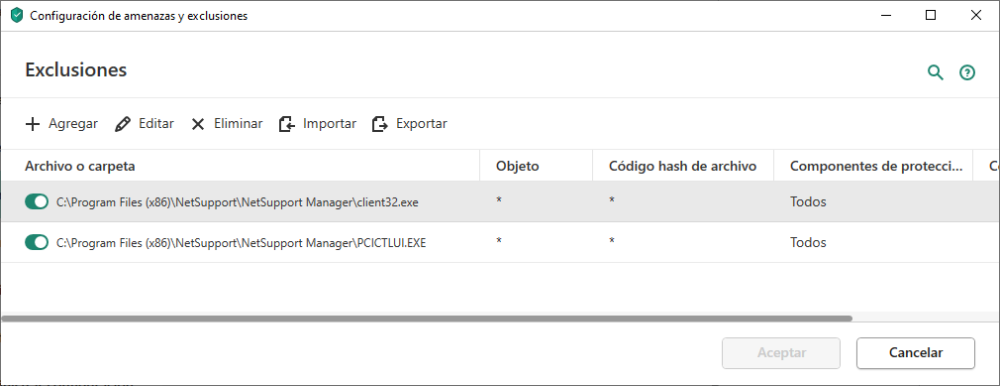The width and height of the screenshot is (1000, 386).
Task: Sort by Objeto column header
Action: click(536, 166)
